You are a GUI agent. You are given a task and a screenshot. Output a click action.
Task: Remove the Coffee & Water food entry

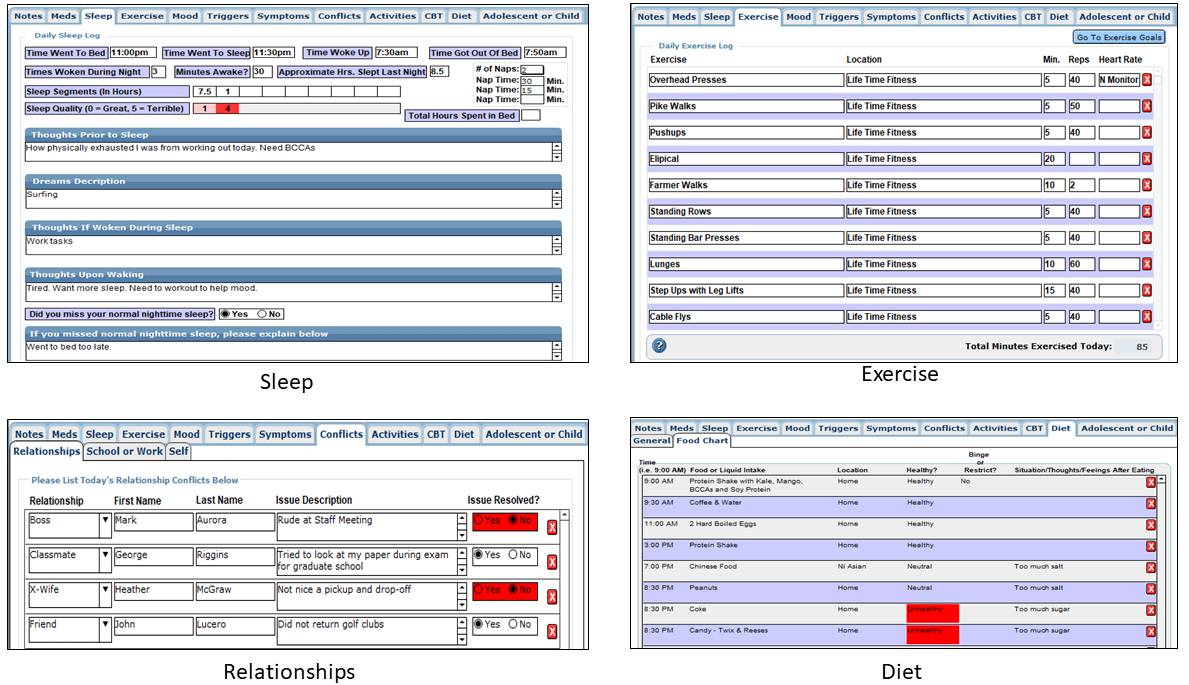click(1151, 504)
